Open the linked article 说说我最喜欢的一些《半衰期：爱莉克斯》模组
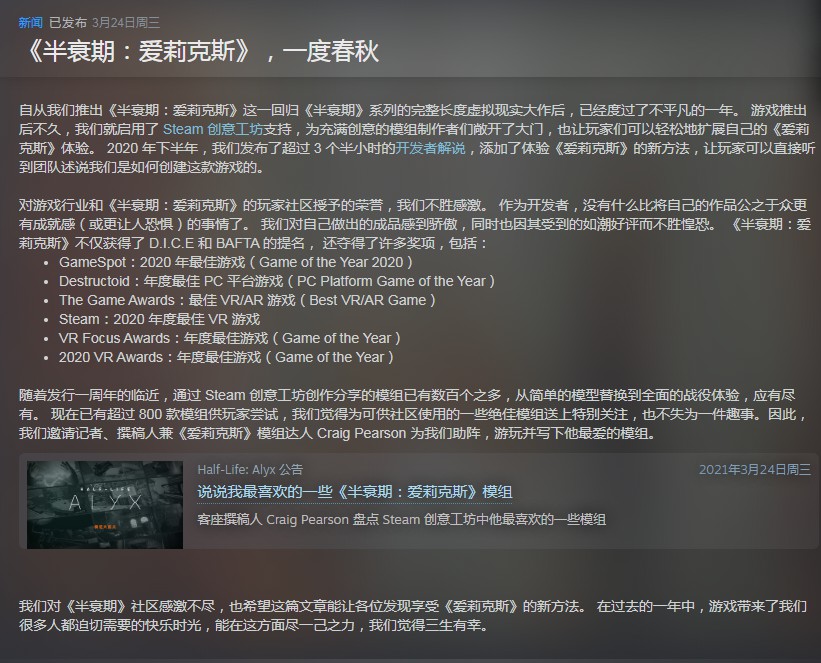Viewport: 821px width, 663px height. (x=354, y=492)
